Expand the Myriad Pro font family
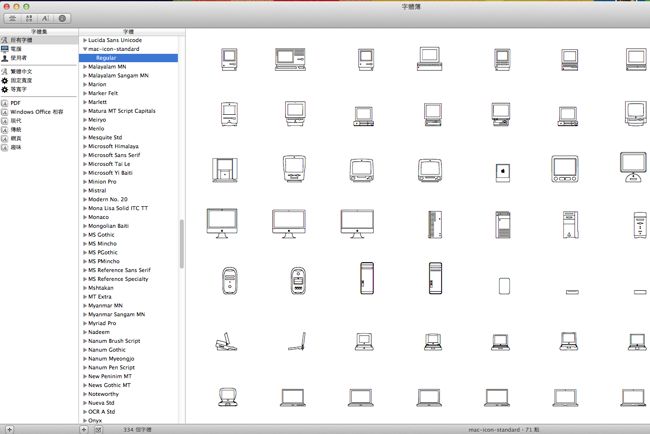Image resolution: width=650 pixels, height=434 pixels. [84, 323]
